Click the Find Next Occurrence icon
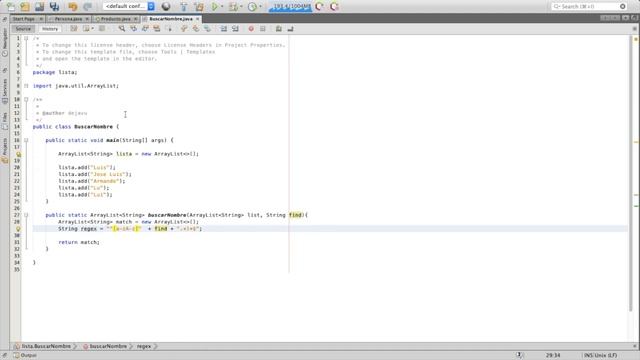Viewport: 640px width, 360px height. pyautogui.click(x=145, y=29)
